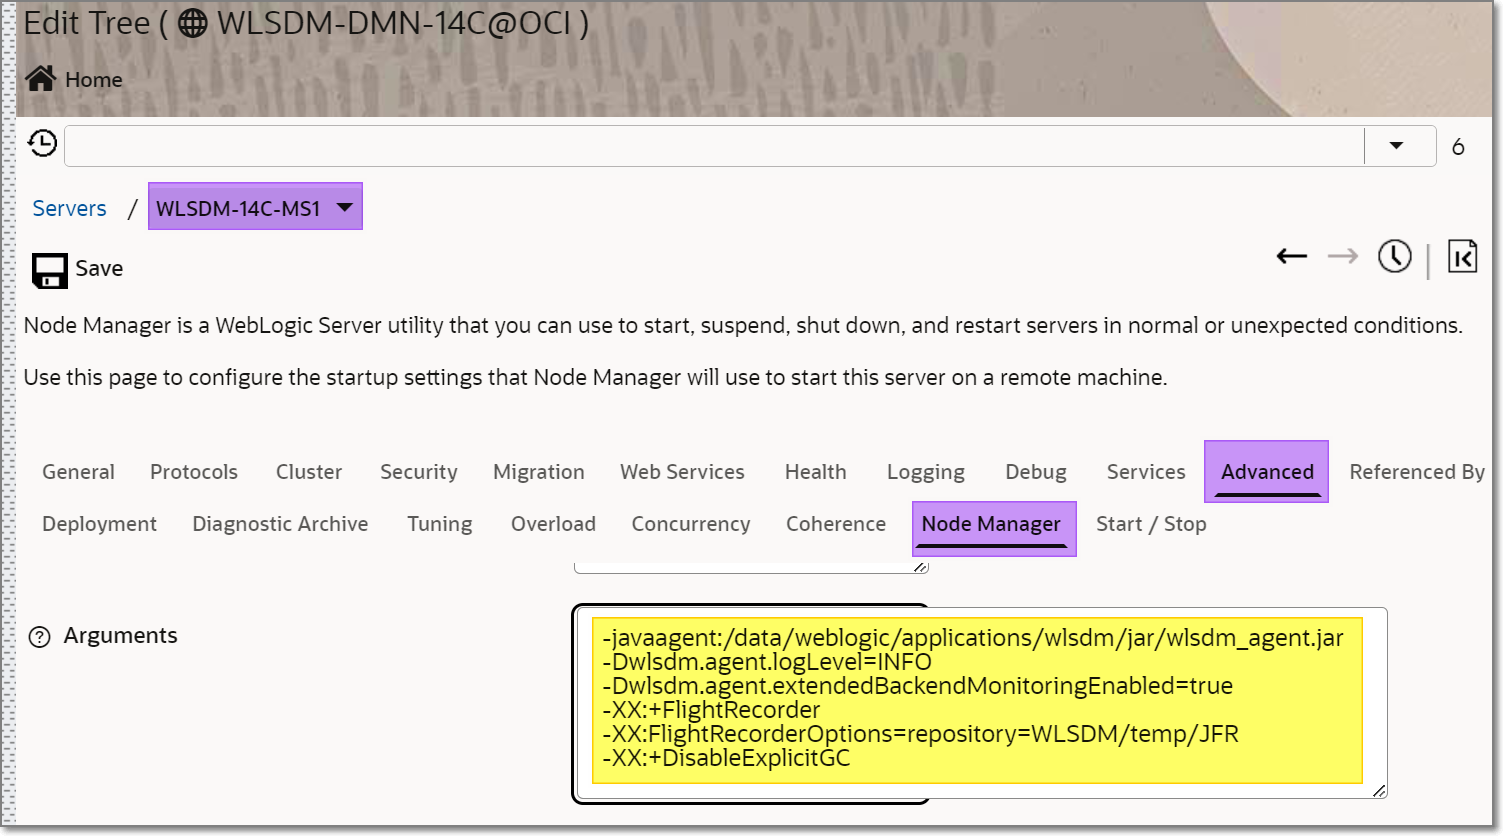Screen dimensions: 1503x836
Task: Expand the history path dropdown arrow
Action: (1397, 146)
